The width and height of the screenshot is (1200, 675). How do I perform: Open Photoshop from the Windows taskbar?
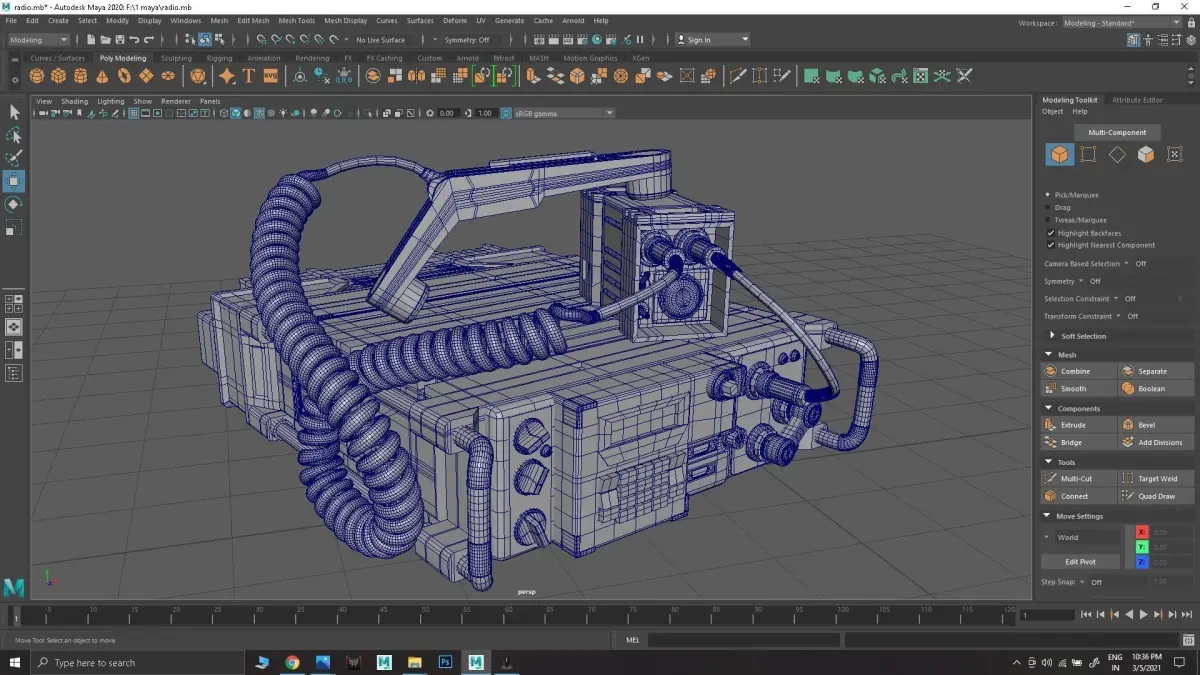coord(445,662)
